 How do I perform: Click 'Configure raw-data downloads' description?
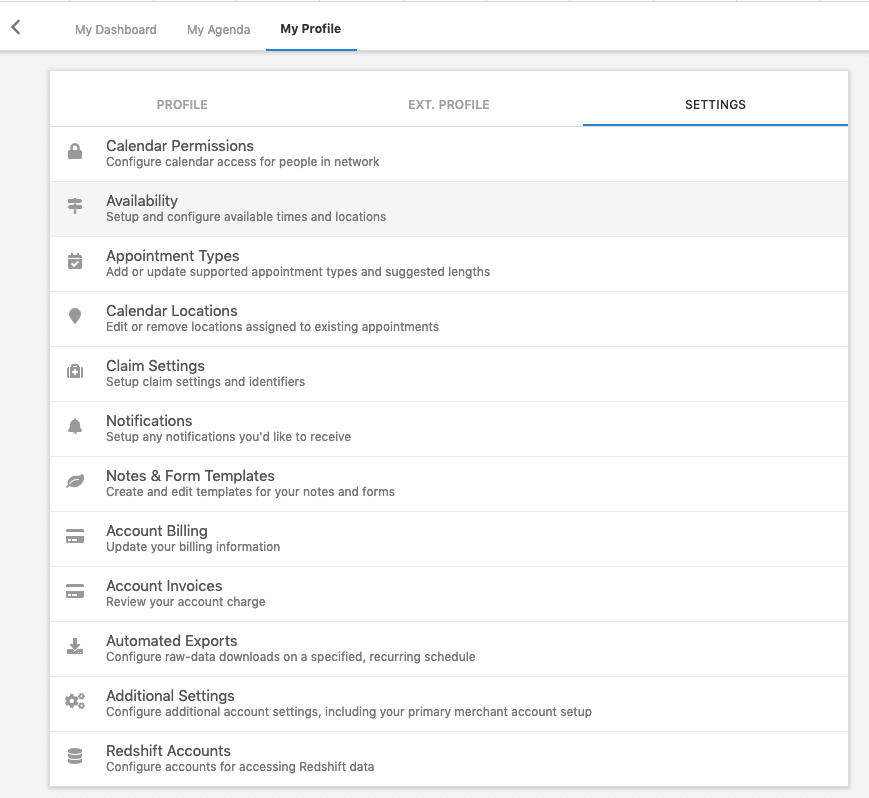click(290, 657)
